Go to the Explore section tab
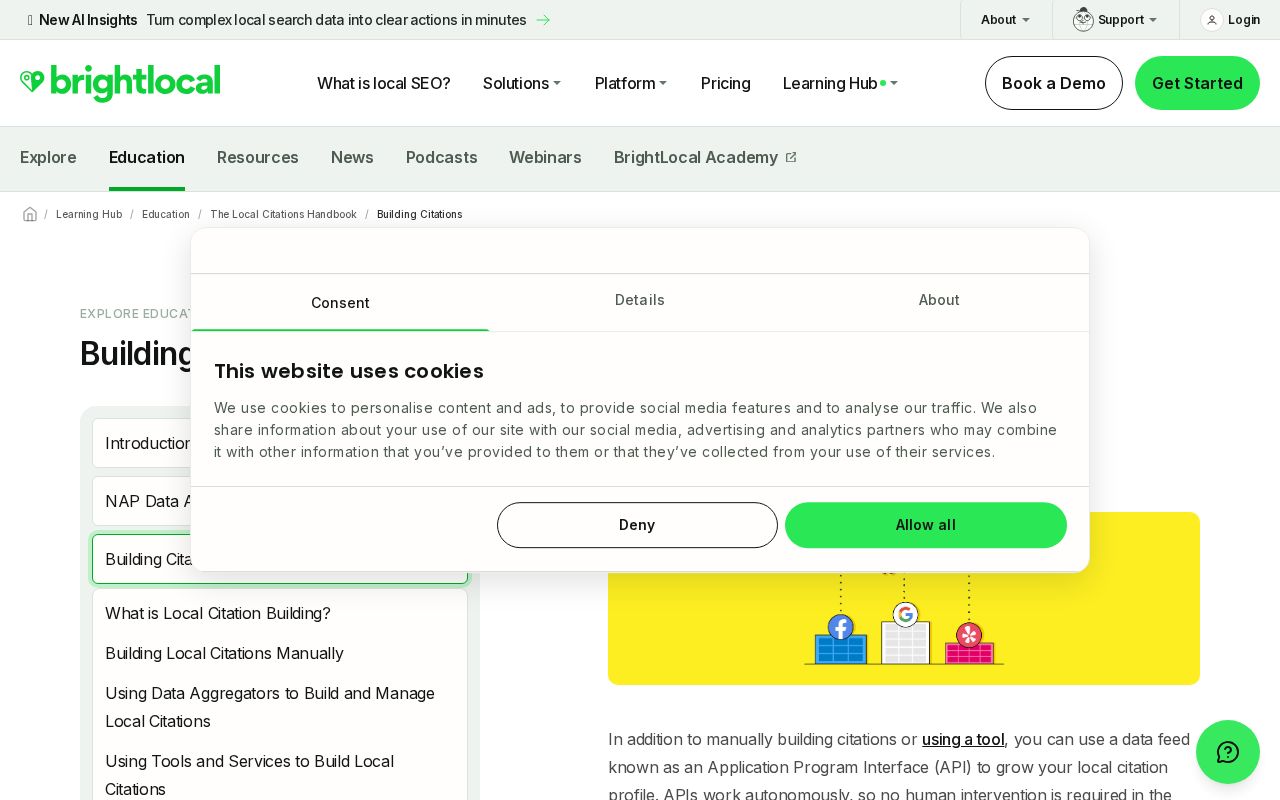Image resolution: width=1280 pixels, height=800 pixels. click(x=48, y=157)
